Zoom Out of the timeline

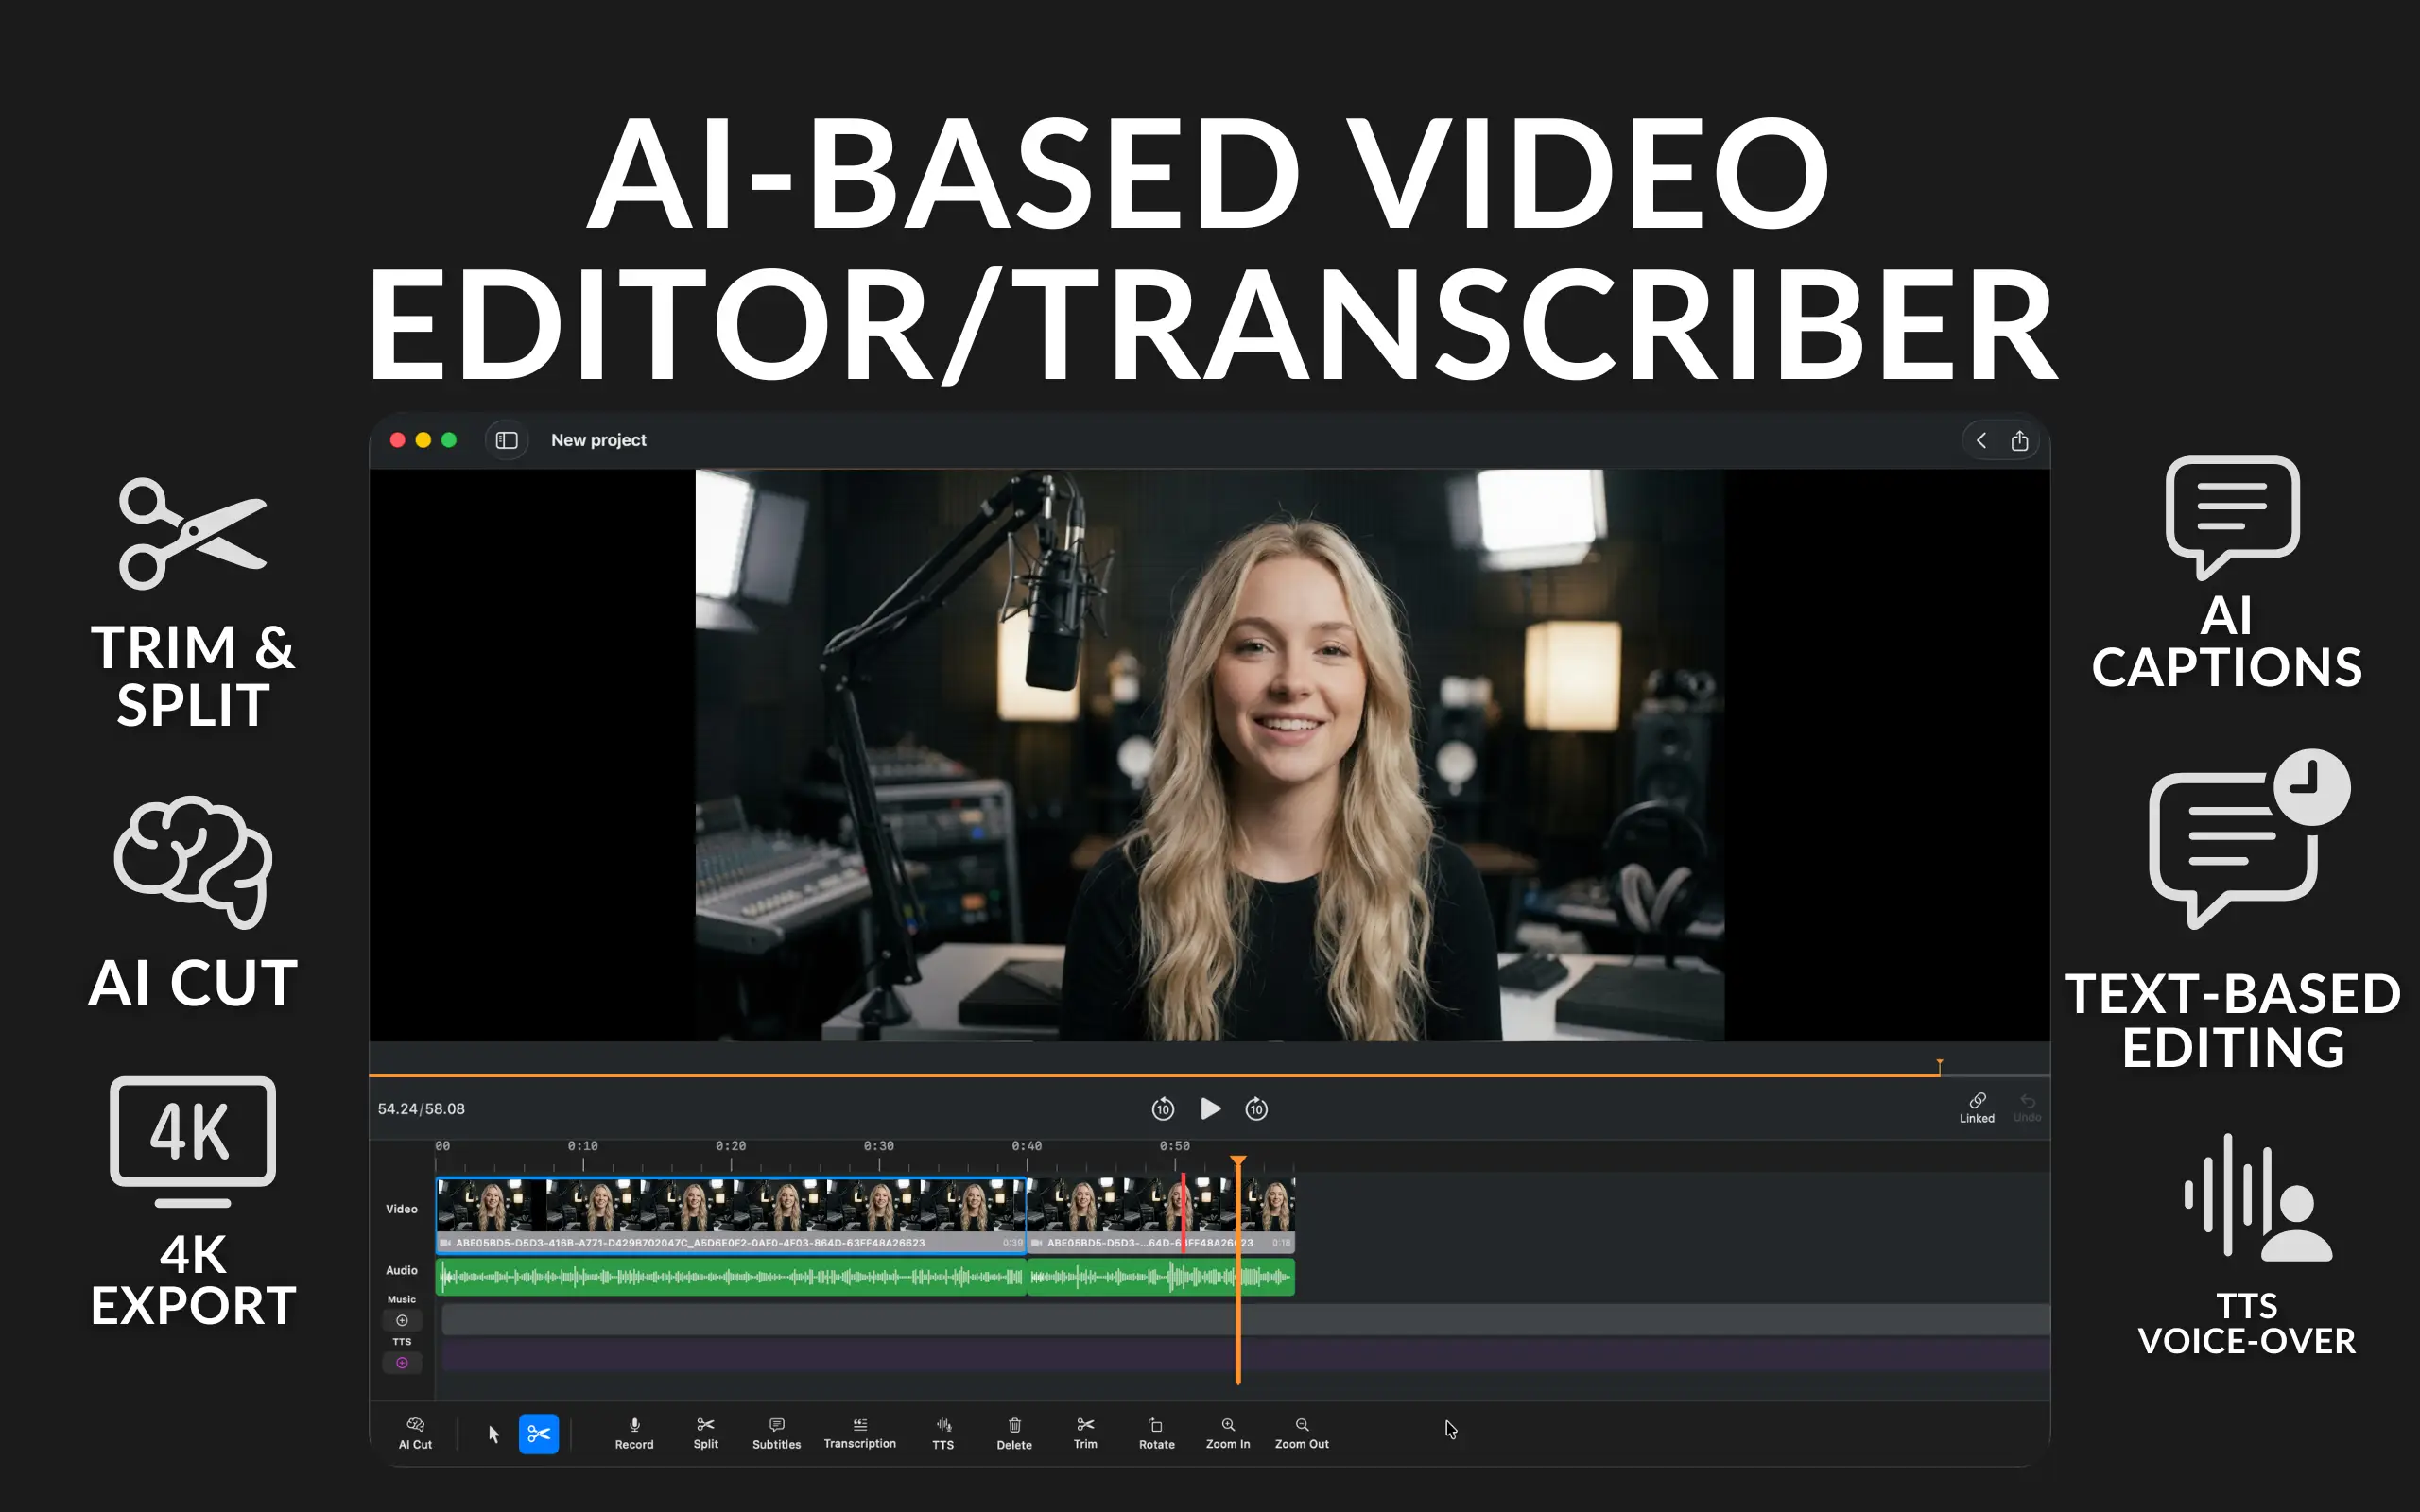1301,1432
